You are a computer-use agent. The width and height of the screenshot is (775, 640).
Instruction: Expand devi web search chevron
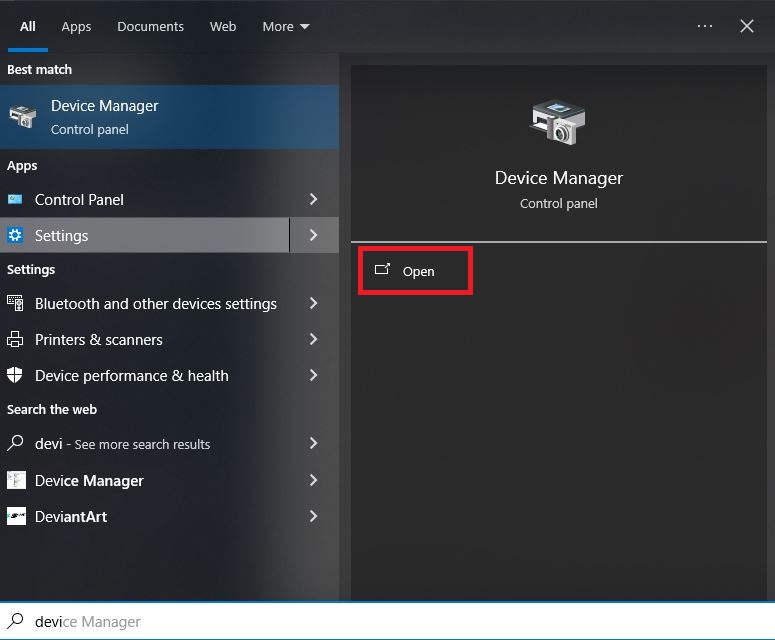313,443
